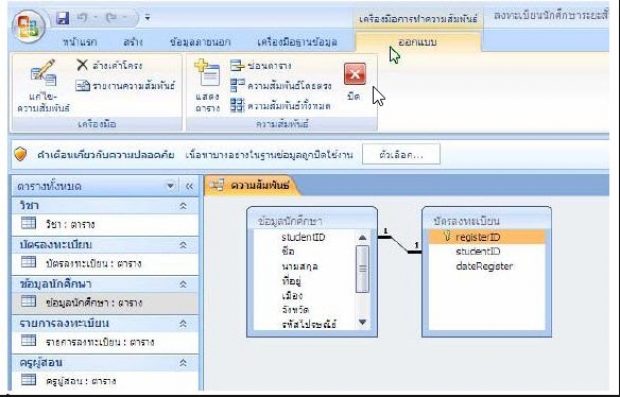Click the red ปิด close relationships button
Viewport: 620px width, 397px height.
coord(355,74)
